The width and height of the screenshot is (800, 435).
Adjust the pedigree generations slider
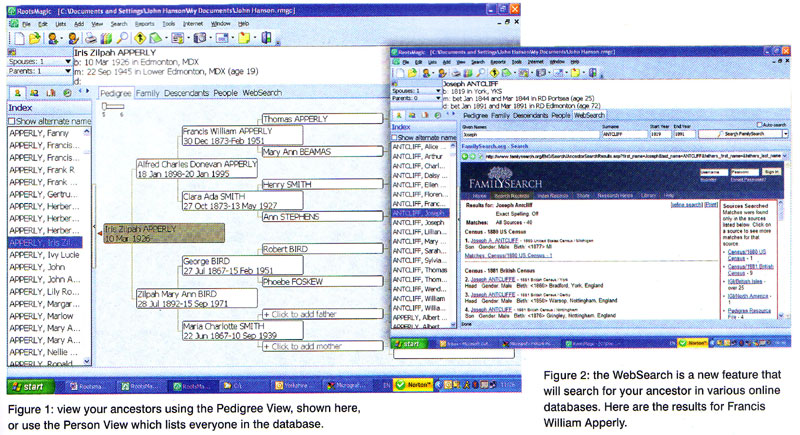click(113, 107)
